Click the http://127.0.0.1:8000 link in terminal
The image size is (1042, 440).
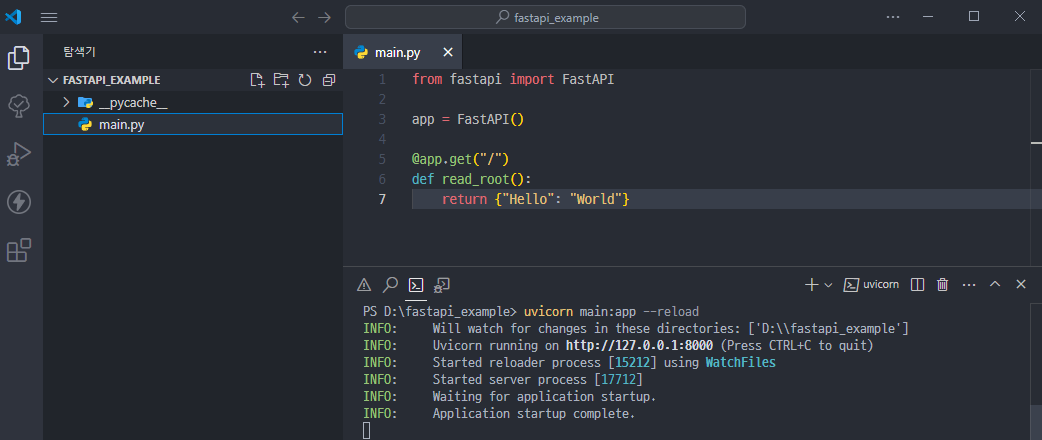tap(639, 346)
